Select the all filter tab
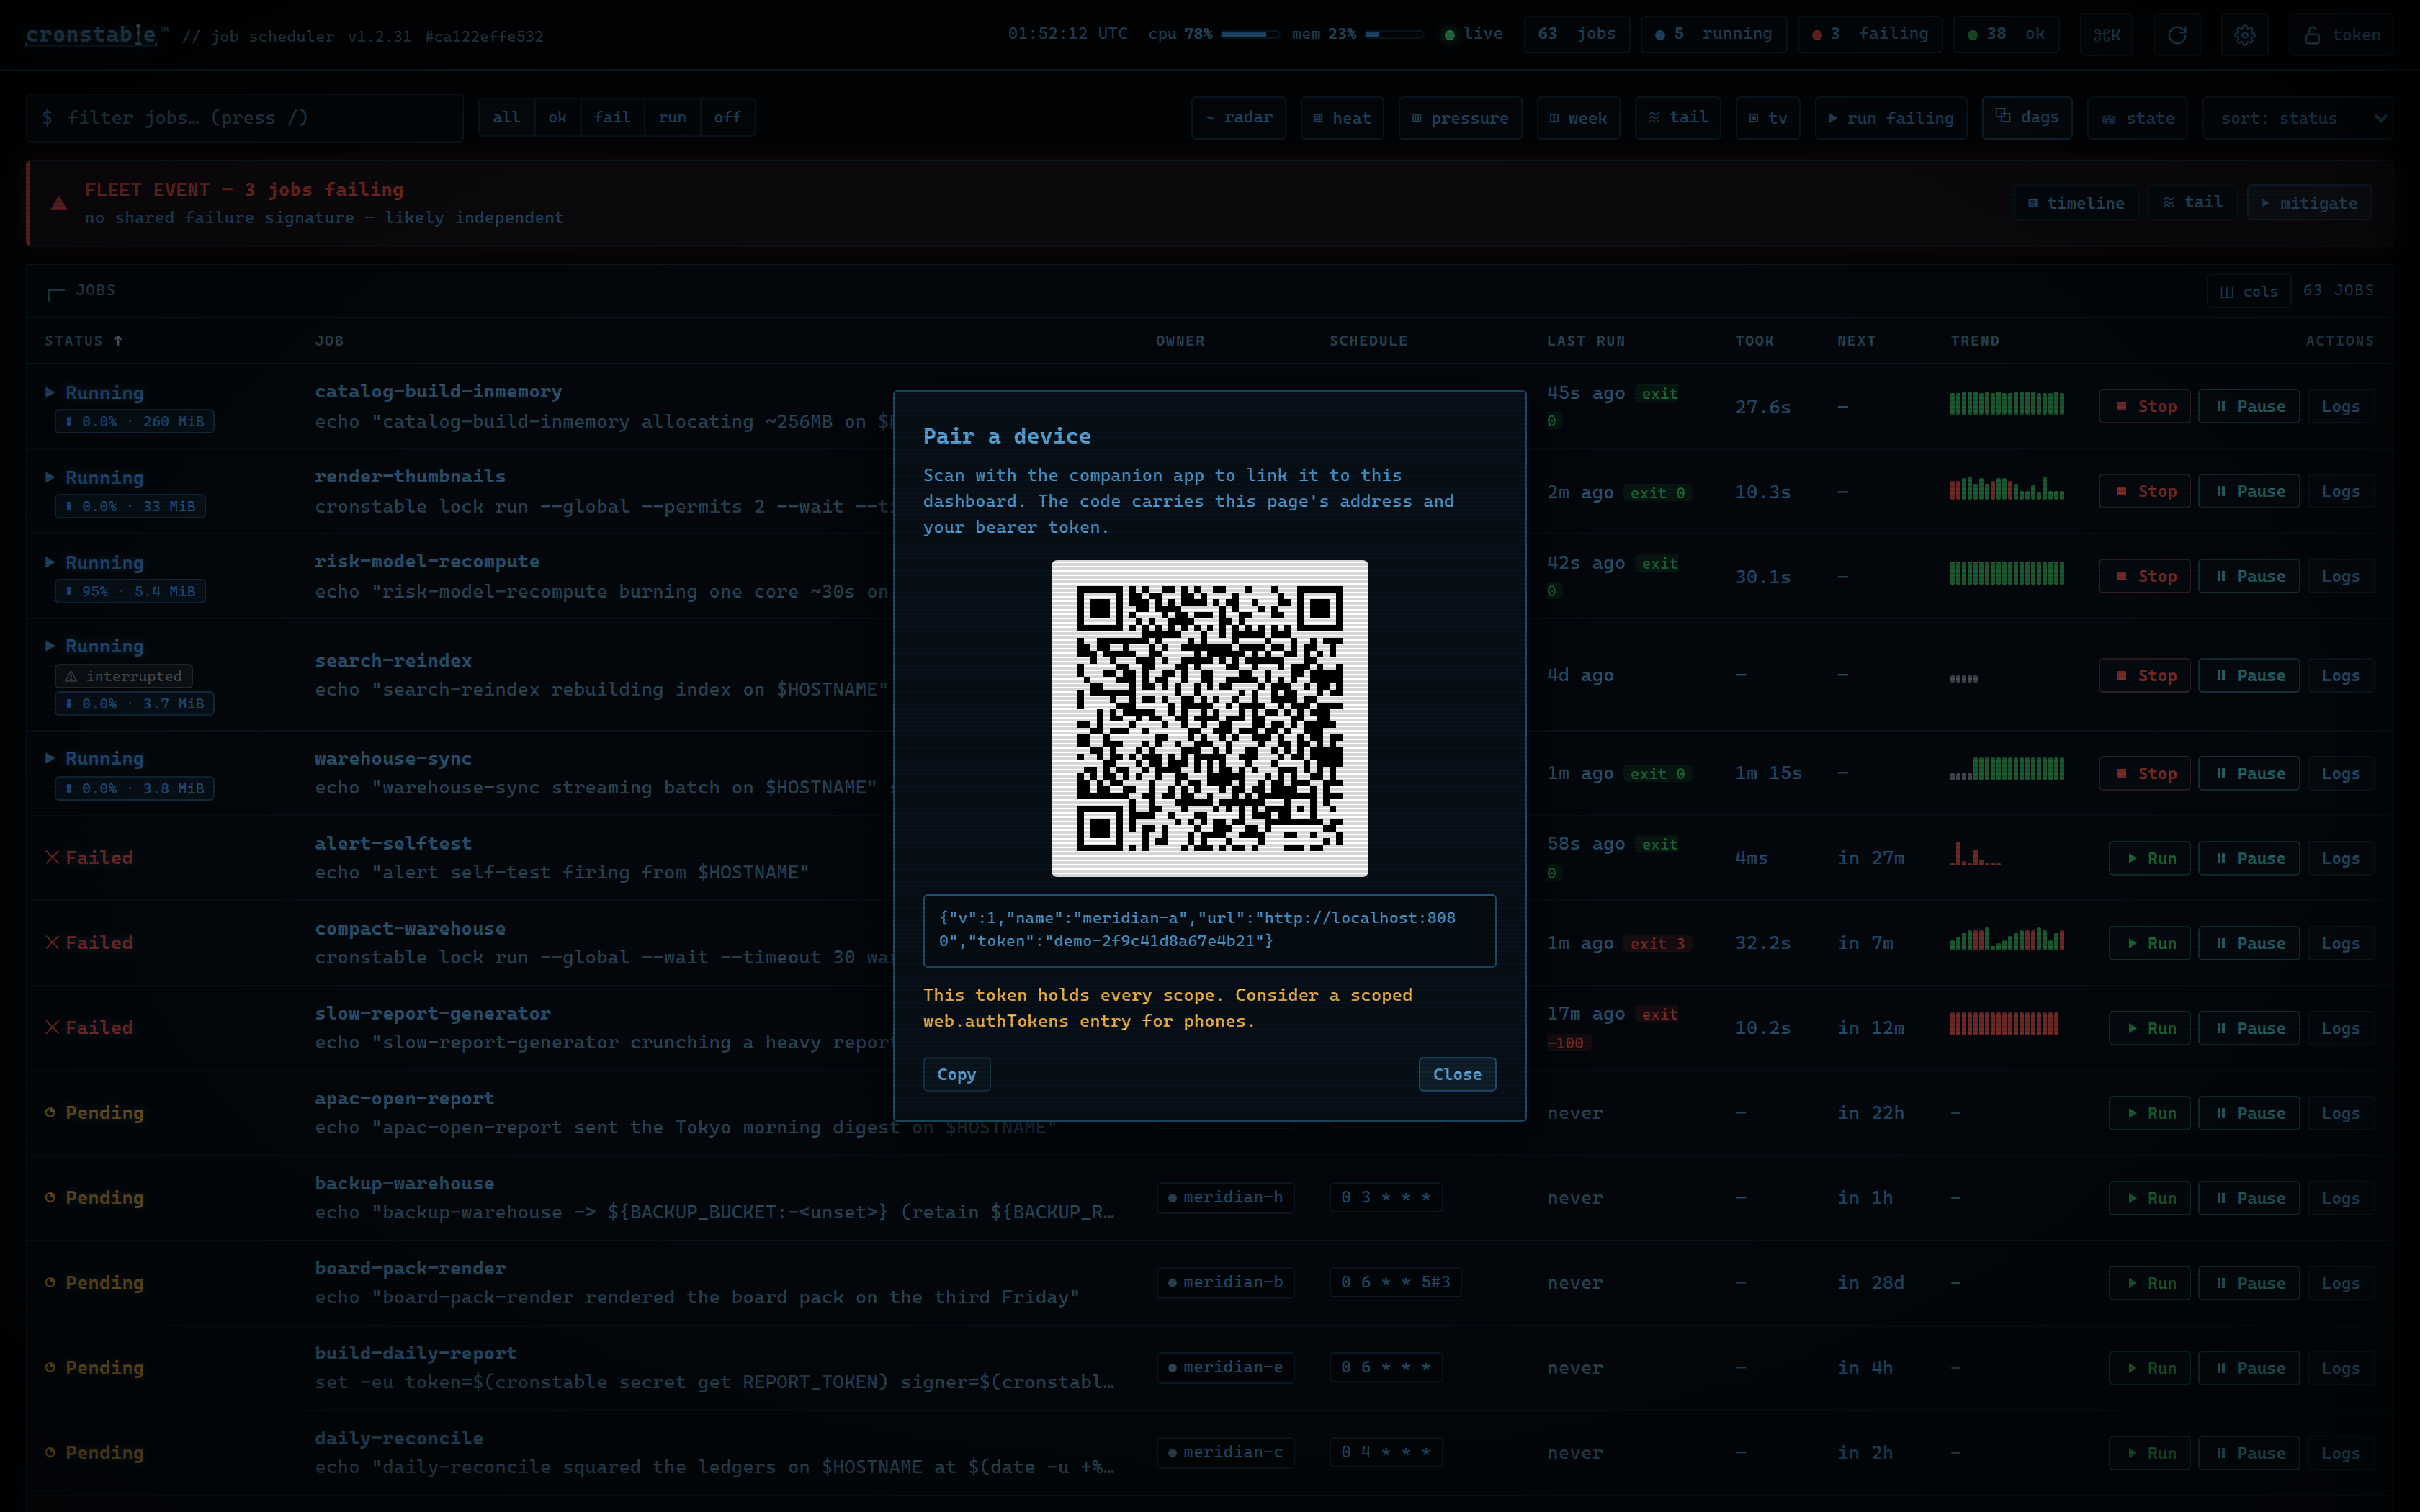This screenshot has width=2420, height=1512. [506, 118]
